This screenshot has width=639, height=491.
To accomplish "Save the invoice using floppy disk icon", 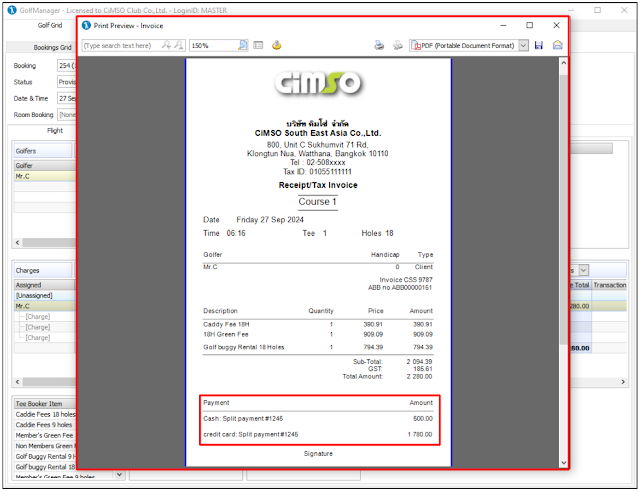I will 539,45.
